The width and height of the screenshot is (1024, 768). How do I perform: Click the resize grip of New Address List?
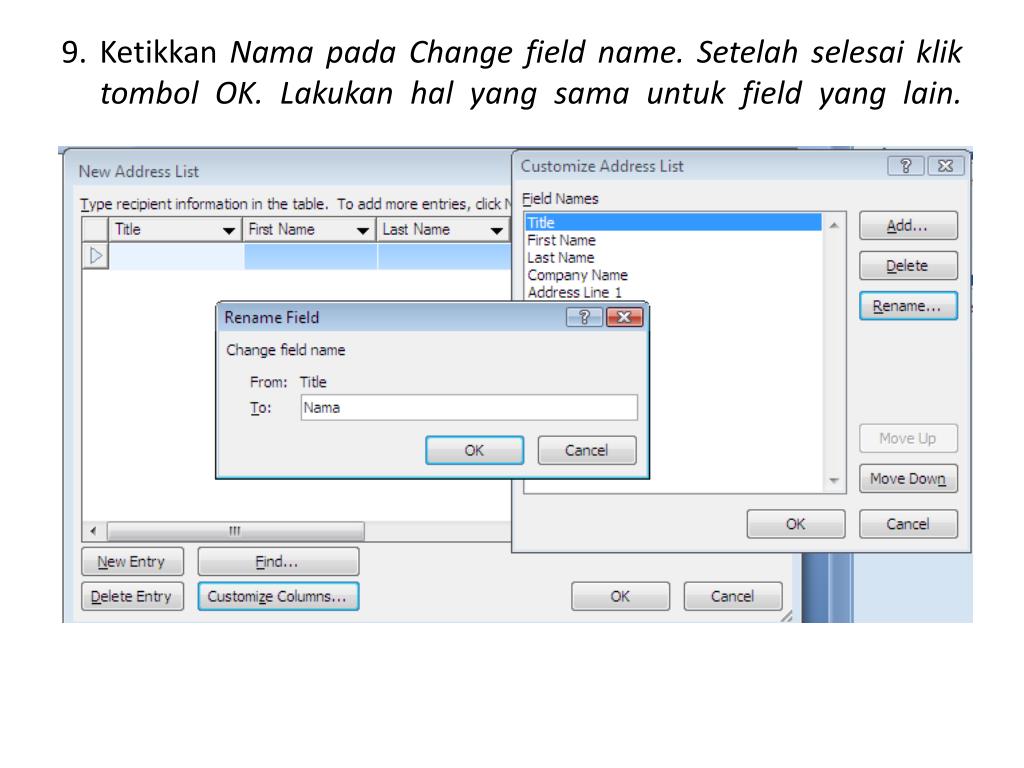coord(786,616)
